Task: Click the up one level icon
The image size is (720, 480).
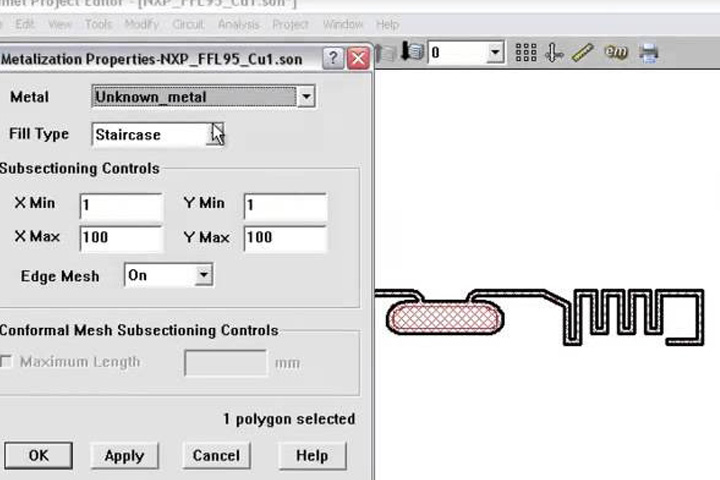Action: pyautogui.click(x=386, y=53)
